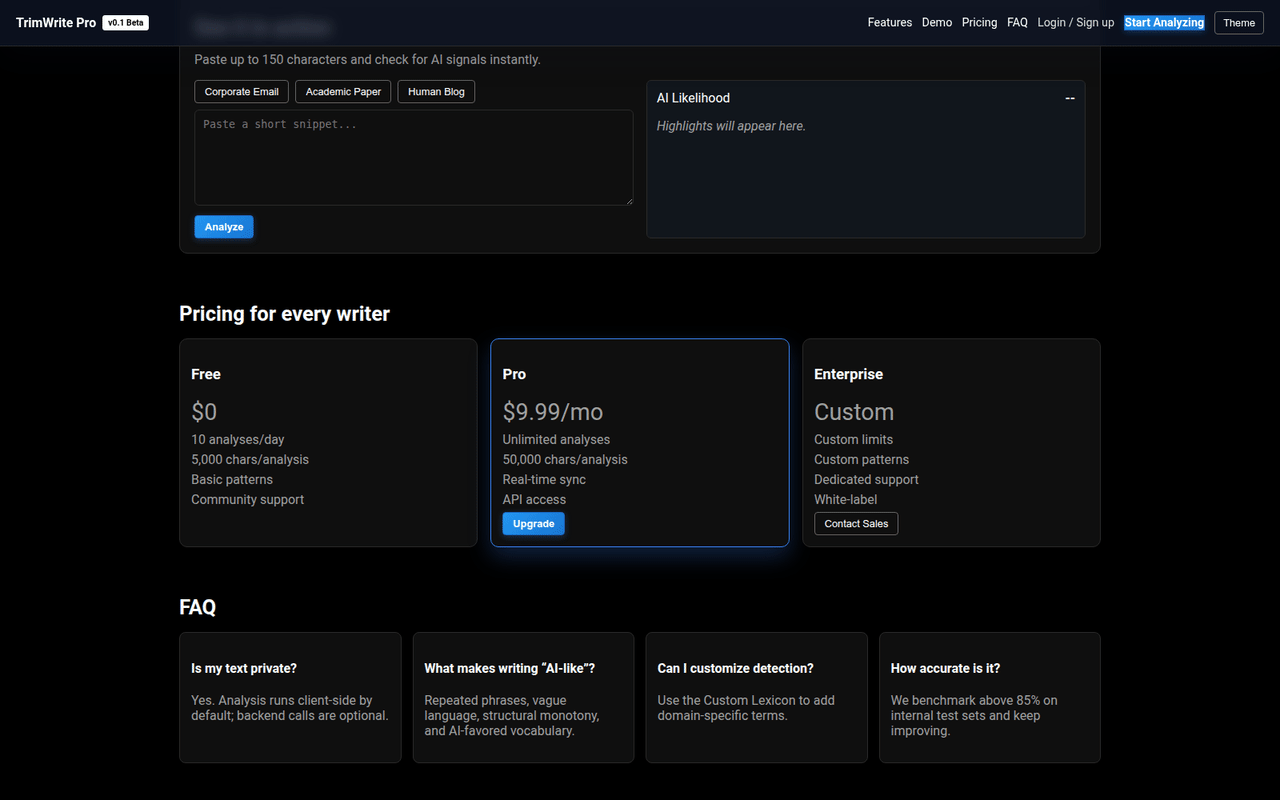Load the Corporate Email sample
The width and height of the screenshot is (1280, 800).
tap(241, 92)
